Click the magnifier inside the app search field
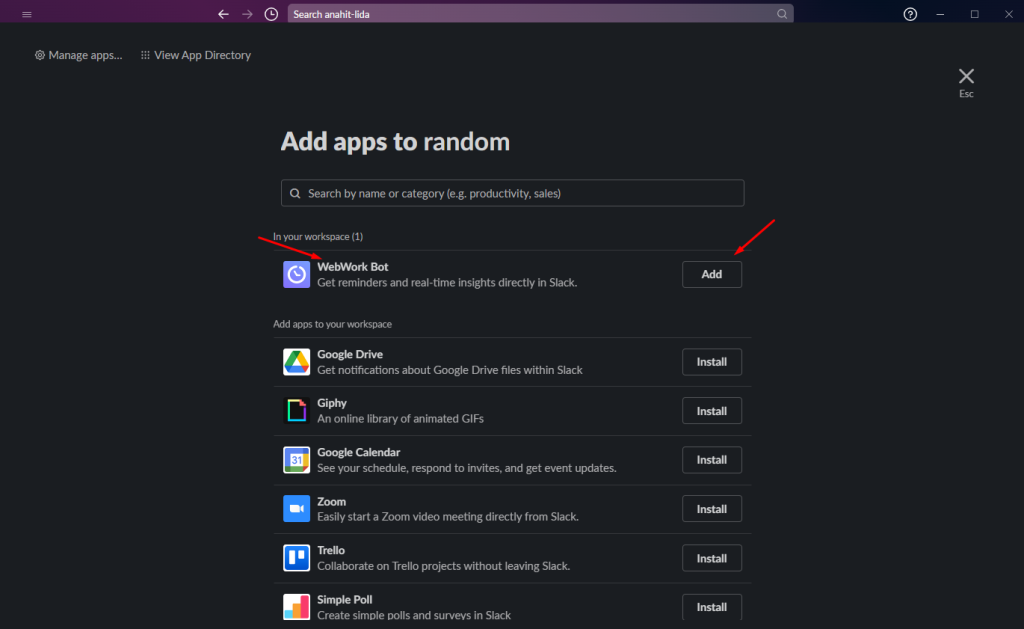This screenshot has height=629, width=1024. click(295, 193)
